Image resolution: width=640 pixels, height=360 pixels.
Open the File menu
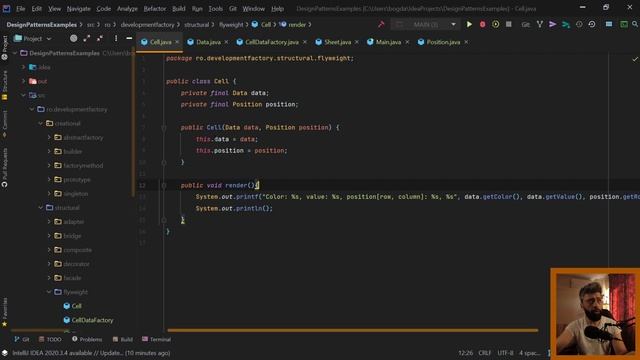(20, 9)
